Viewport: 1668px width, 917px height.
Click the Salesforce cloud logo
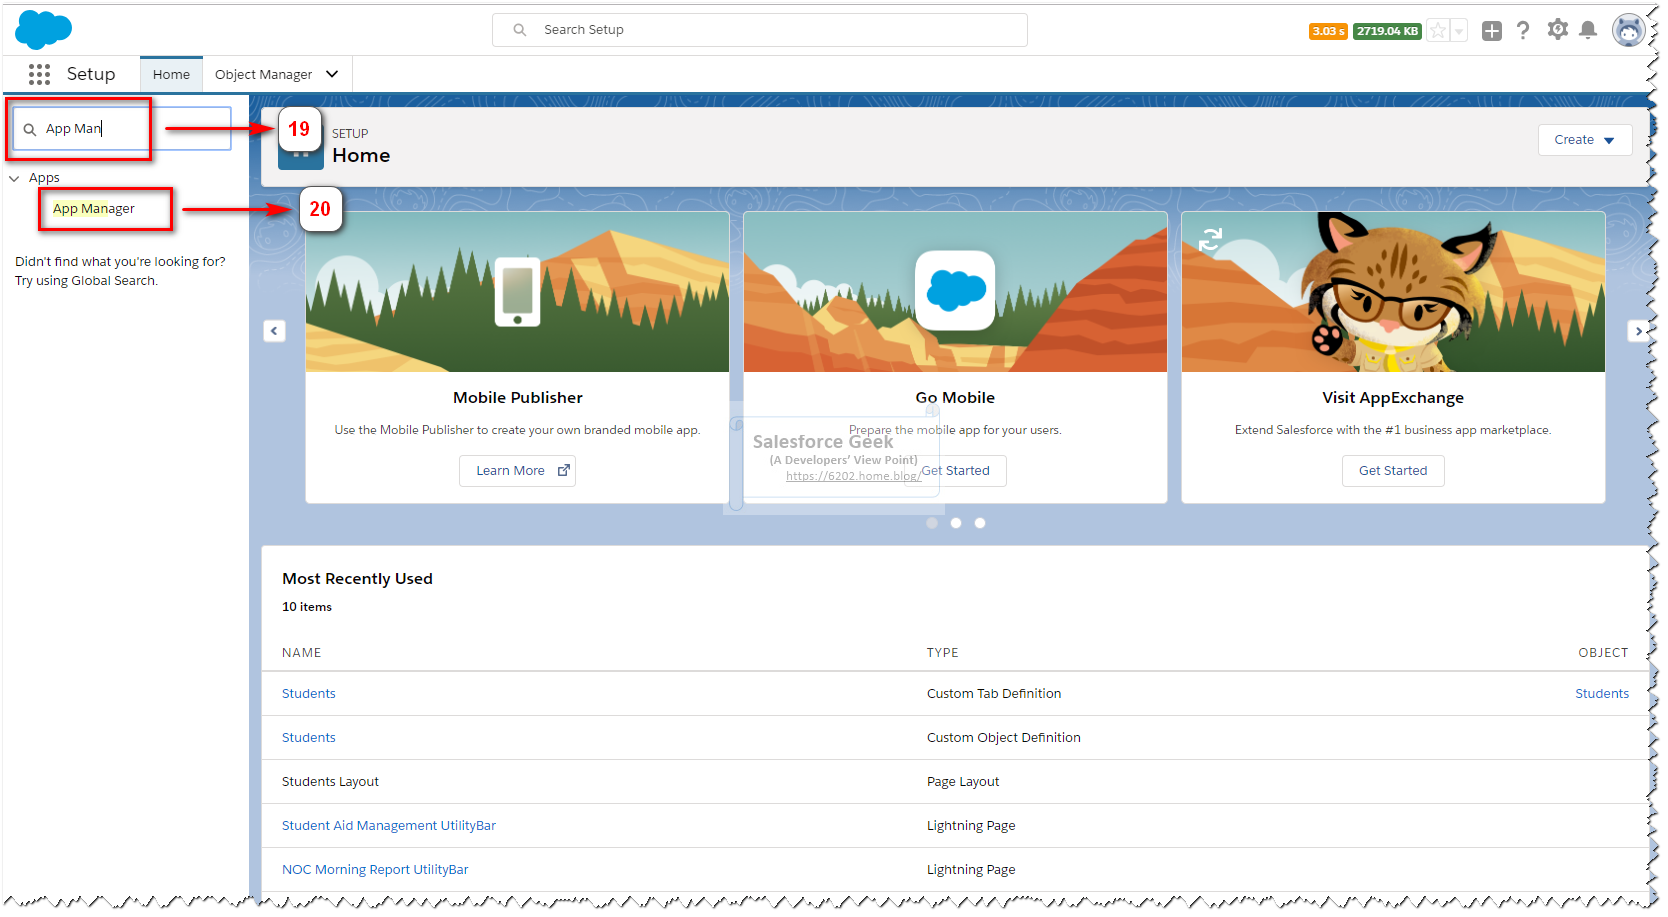tap(43, 29)
